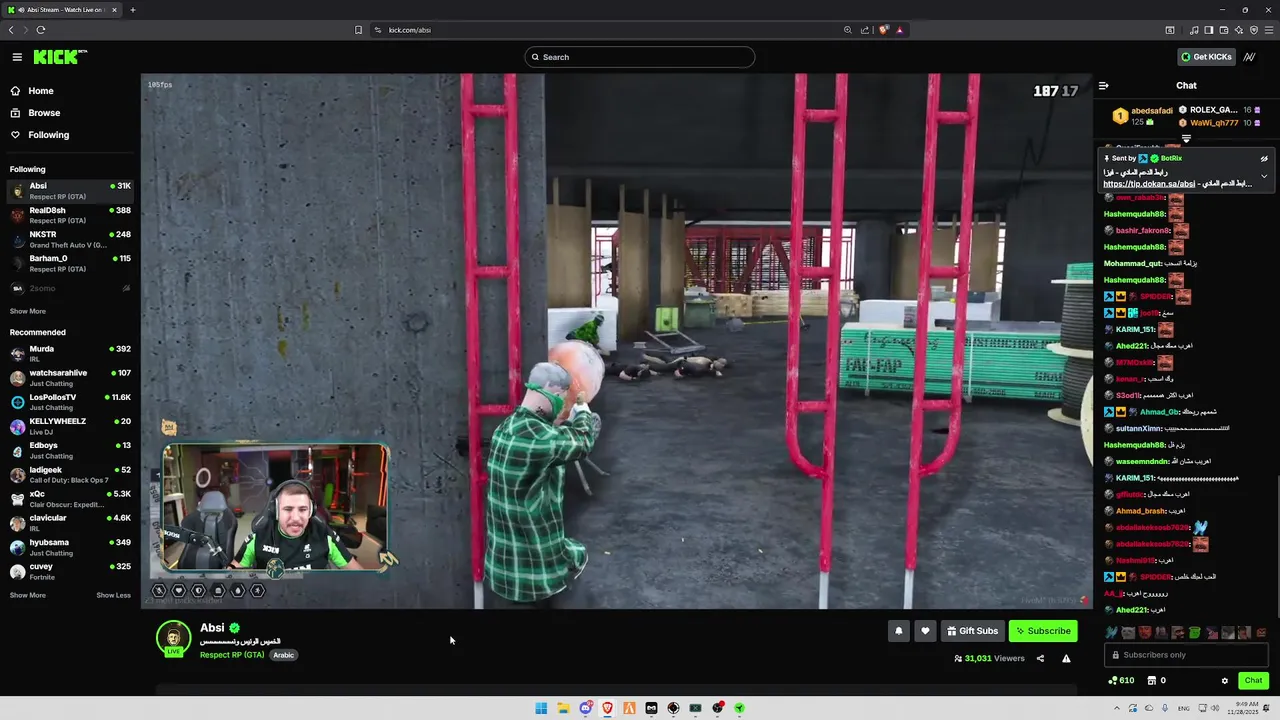Collapse chat panel with arrow icon
The image size is (1280, 720).
tap(1103, 86)
